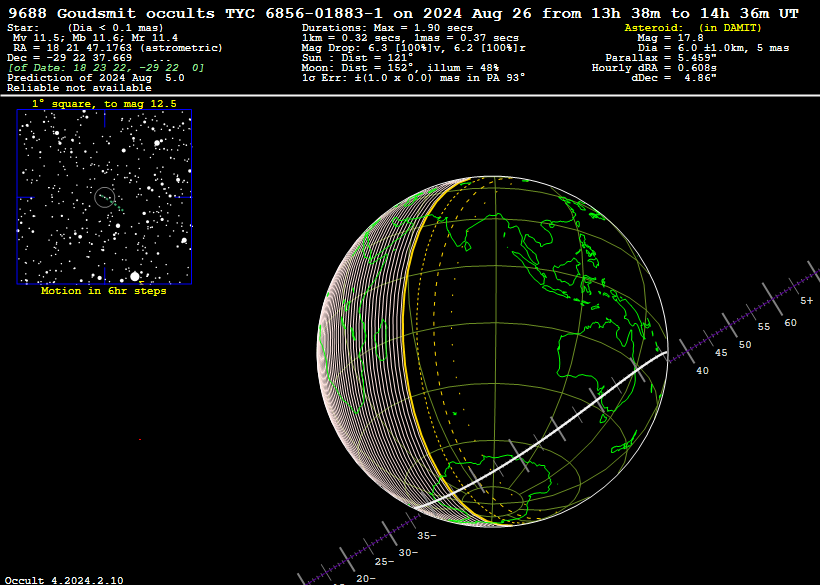Click time marker label '55' on path
This screenshot has height=585, width=820.
764,327
